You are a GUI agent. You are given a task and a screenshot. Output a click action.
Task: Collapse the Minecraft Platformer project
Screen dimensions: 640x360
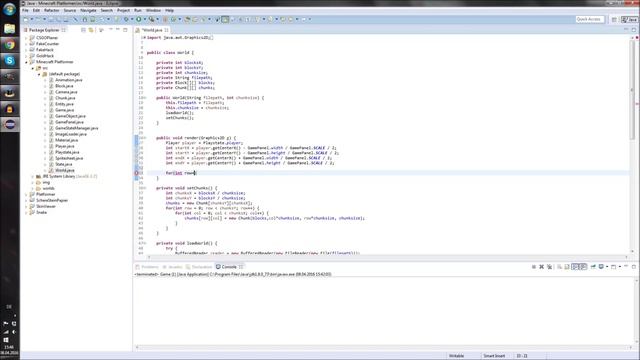pyautogui.click(x=27, y=62)
